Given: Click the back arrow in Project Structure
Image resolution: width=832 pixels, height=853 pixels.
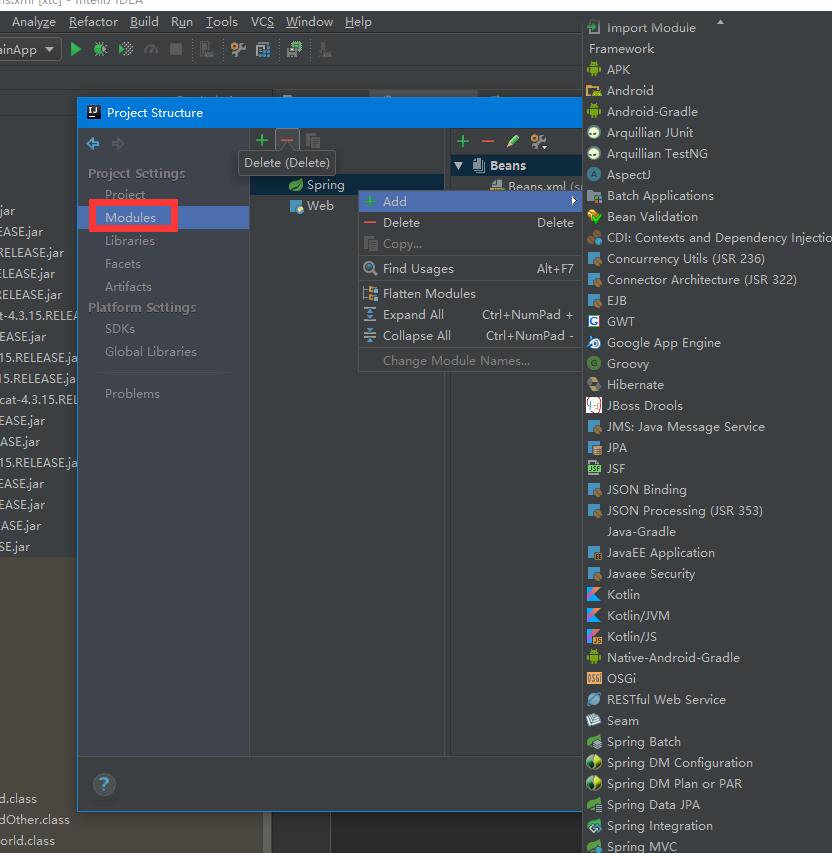Looking at the screenshot, I should point(93,143).
